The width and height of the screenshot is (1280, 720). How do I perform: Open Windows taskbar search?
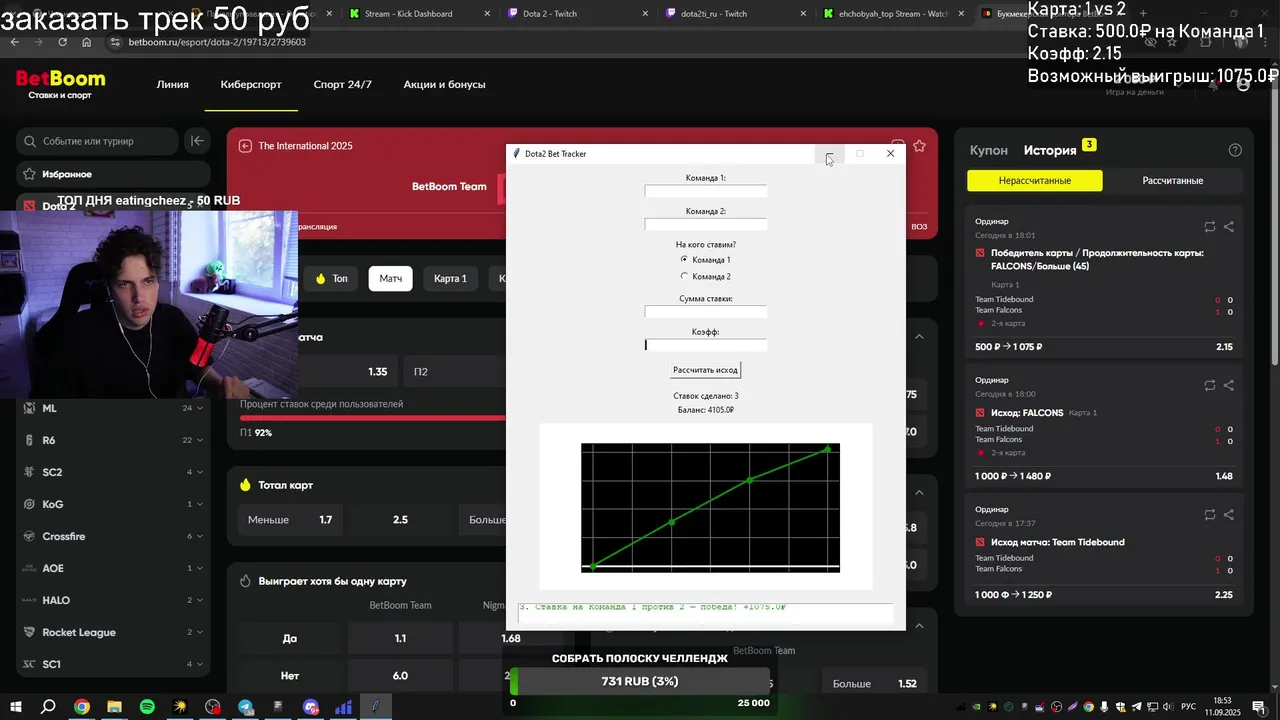pyautogui.click(x=48, y=707)
